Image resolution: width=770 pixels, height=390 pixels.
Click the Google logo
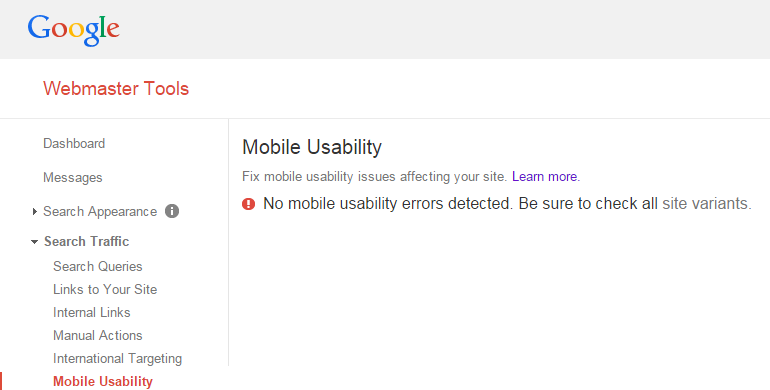point(74,30)
